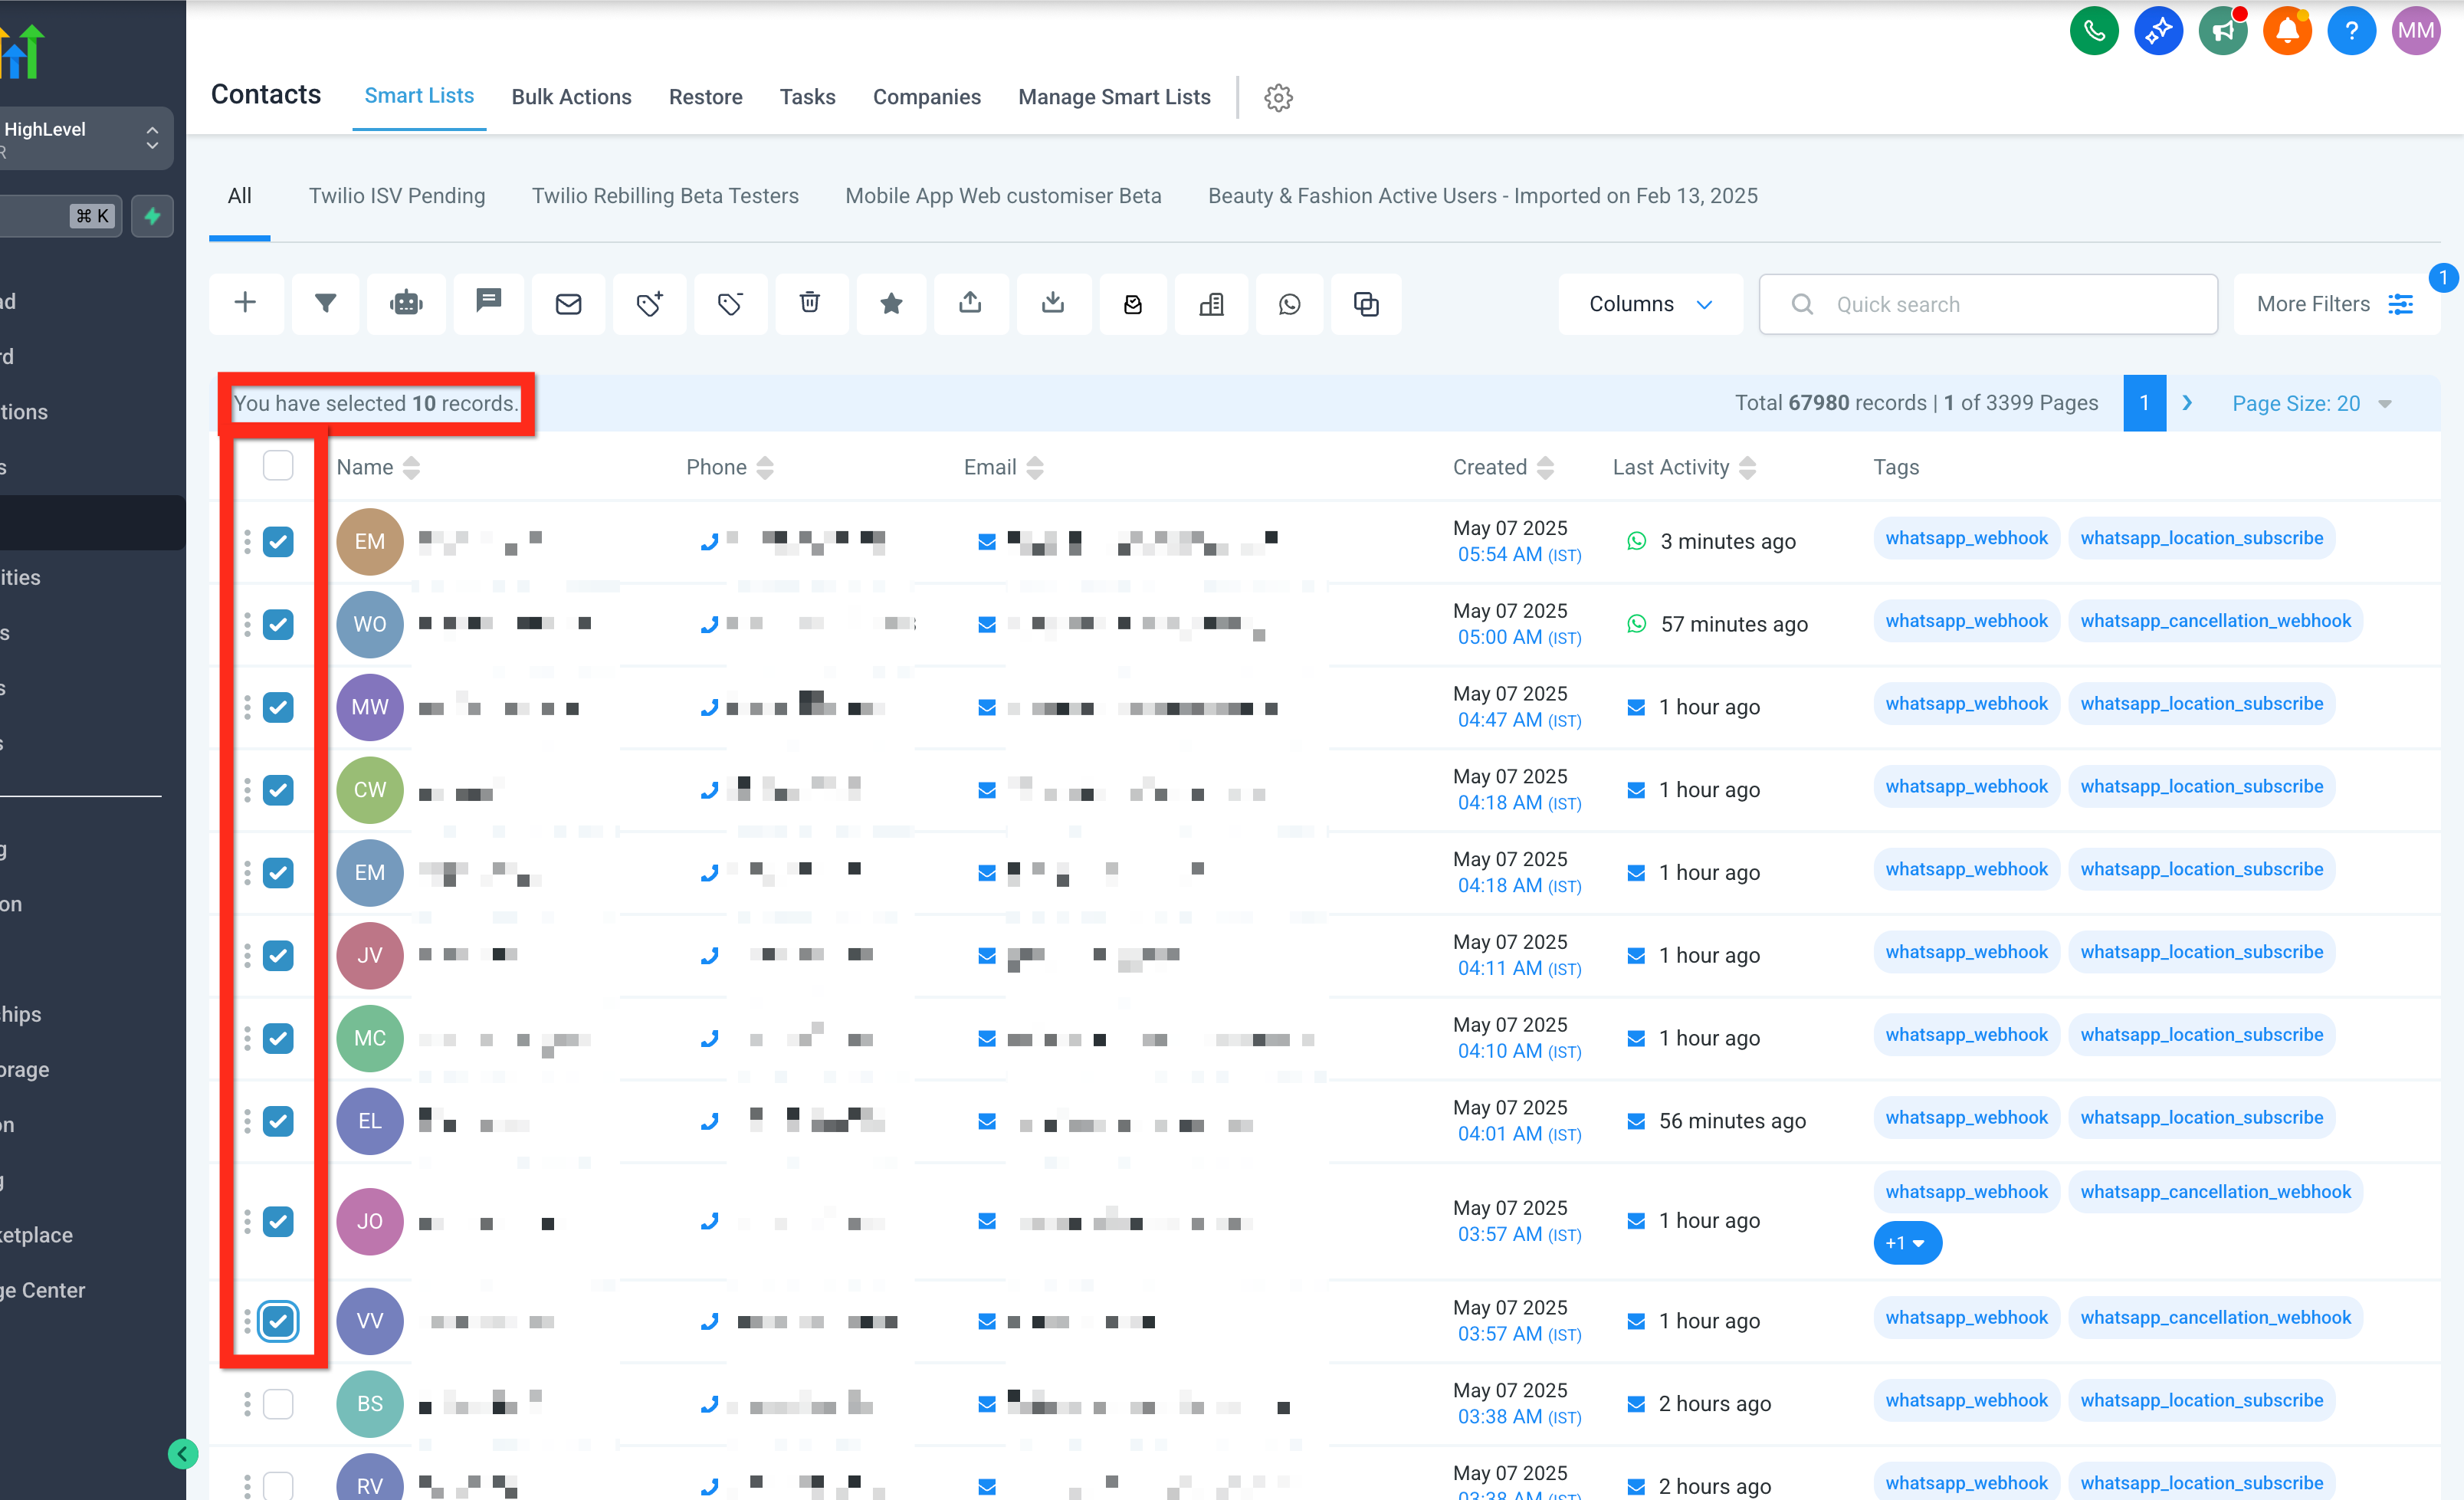Image resolution: width=2464 pixels, height=1500 pixels.
Task: Remove tag with the tag-minus icon
Action: 730,303
